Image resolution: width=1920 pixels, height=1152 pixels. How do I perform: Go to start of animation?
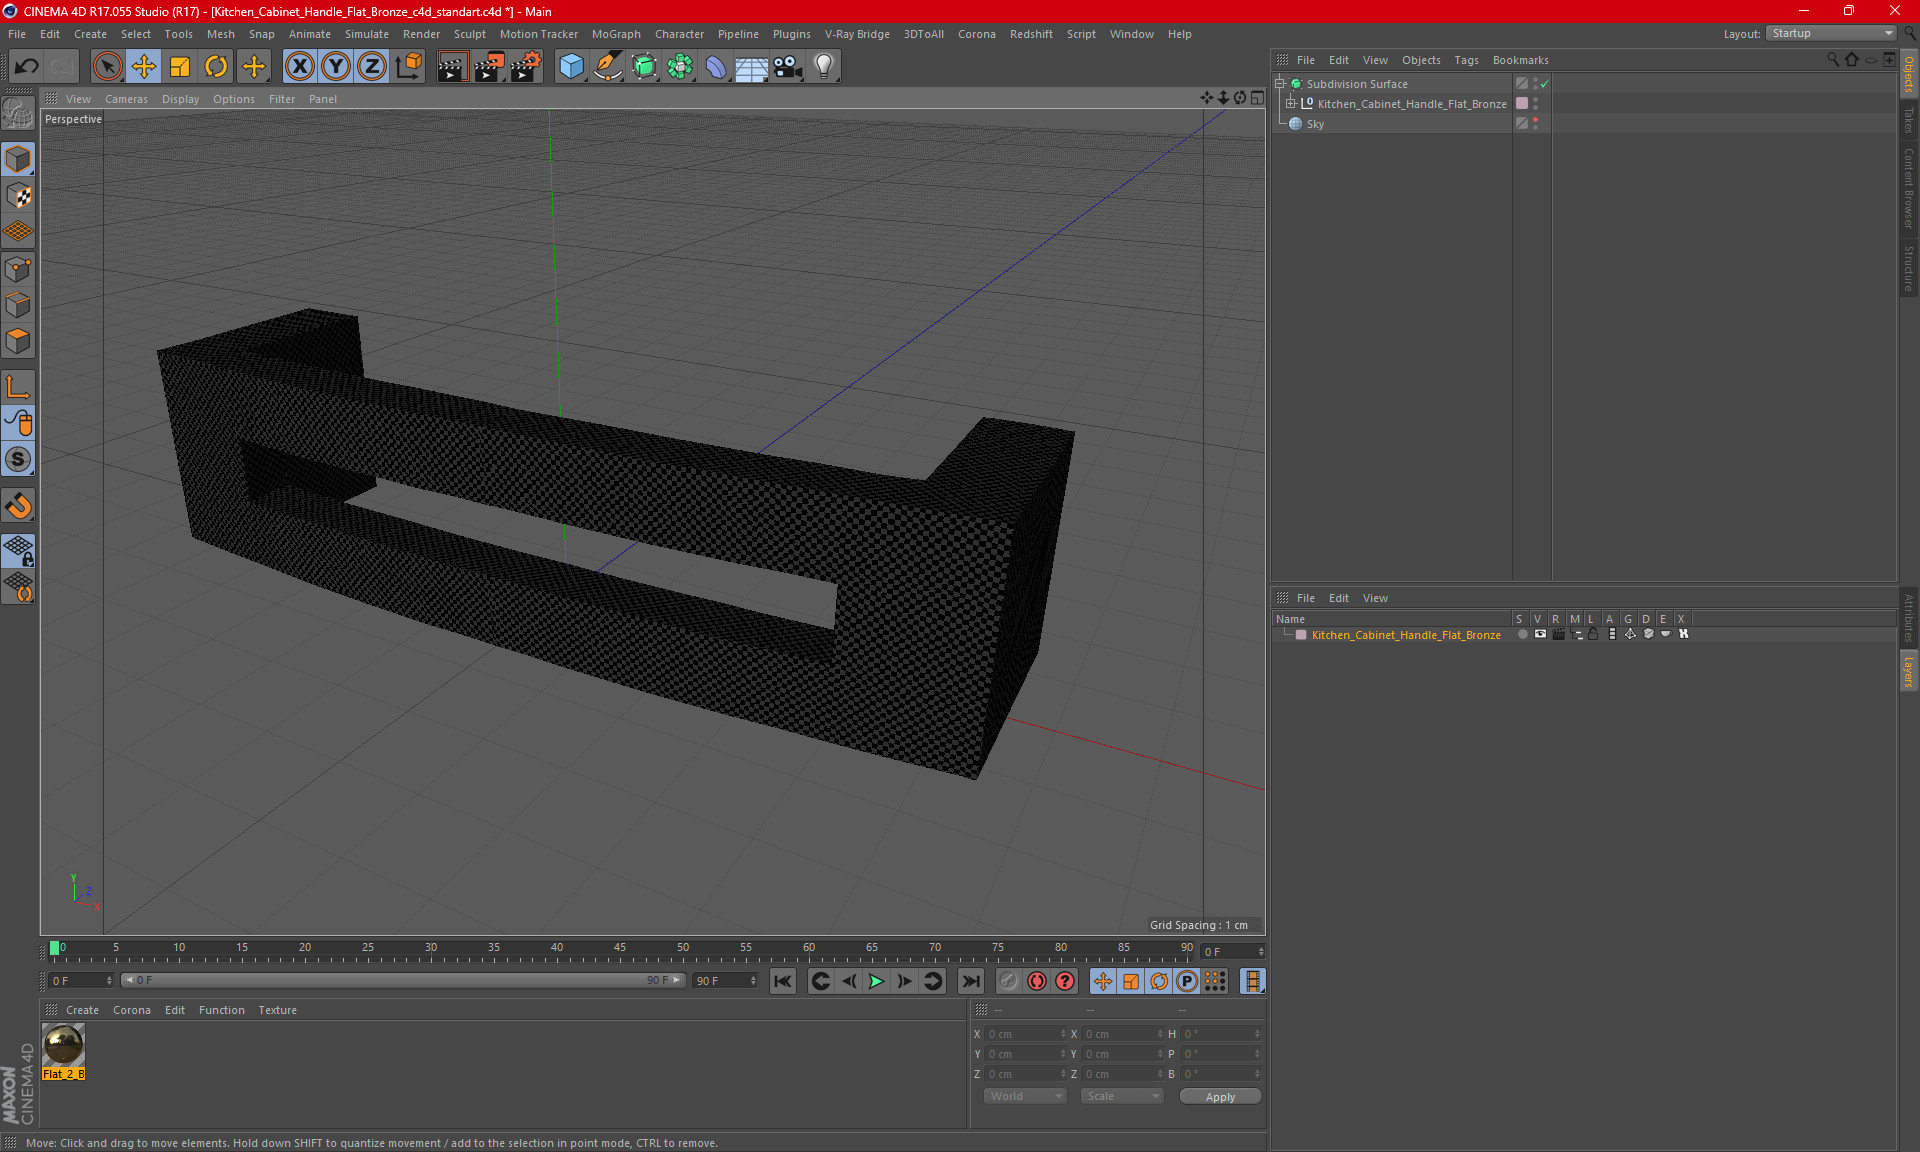(783, 981)
